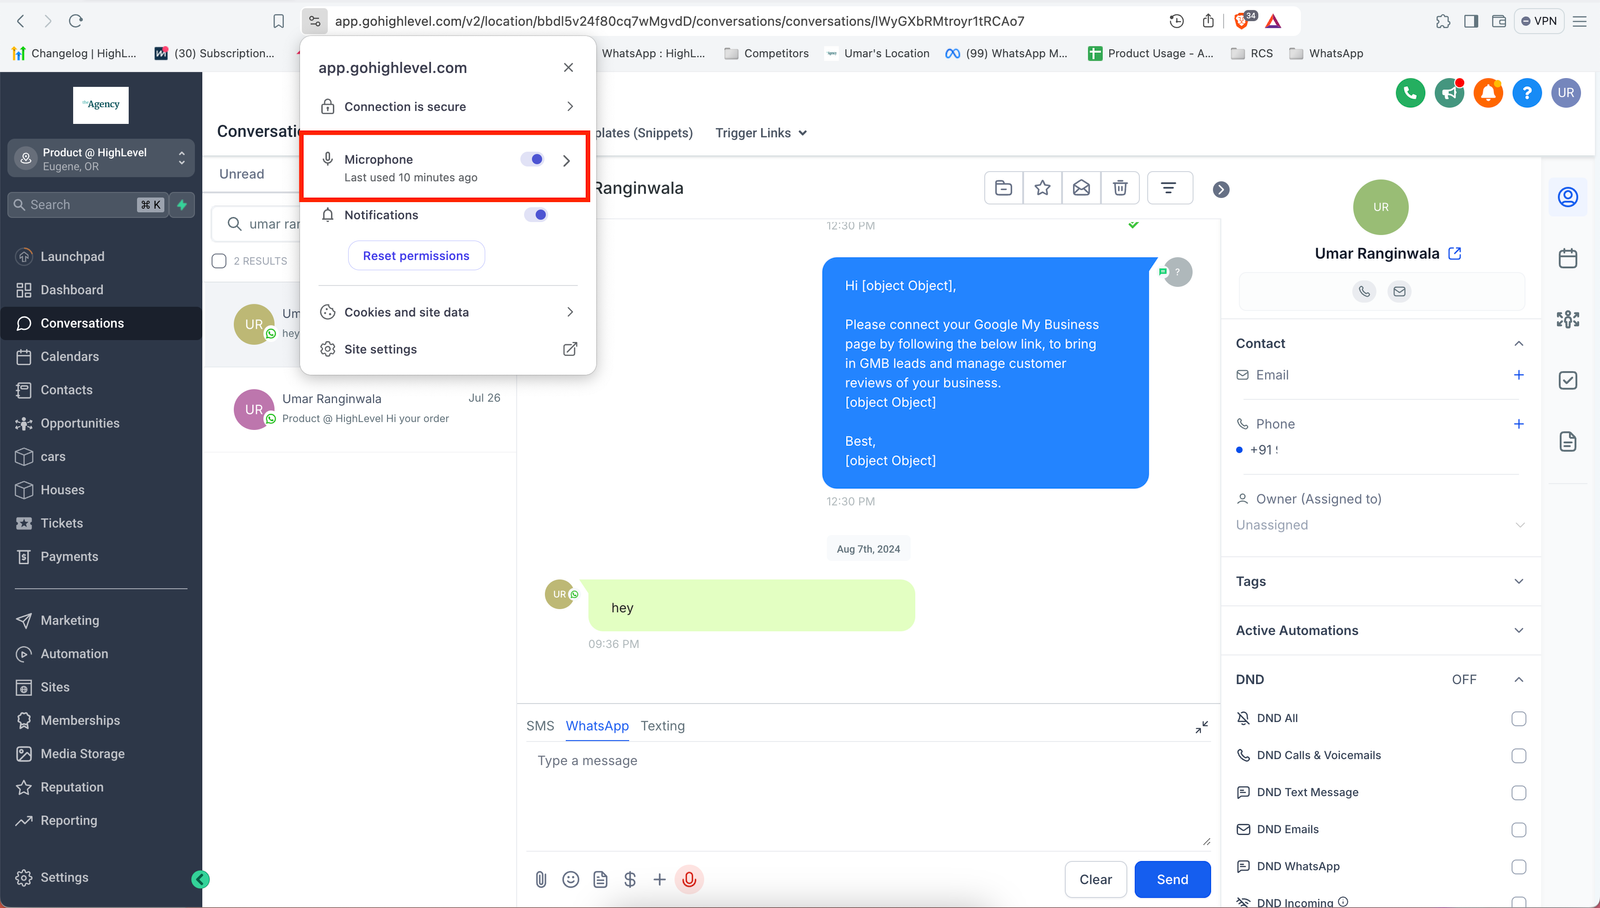This screenshot has width=1600, height=908.
Task: Click the green phone dialer icon
Action: pyautogui.click(x=1410, y=93)
